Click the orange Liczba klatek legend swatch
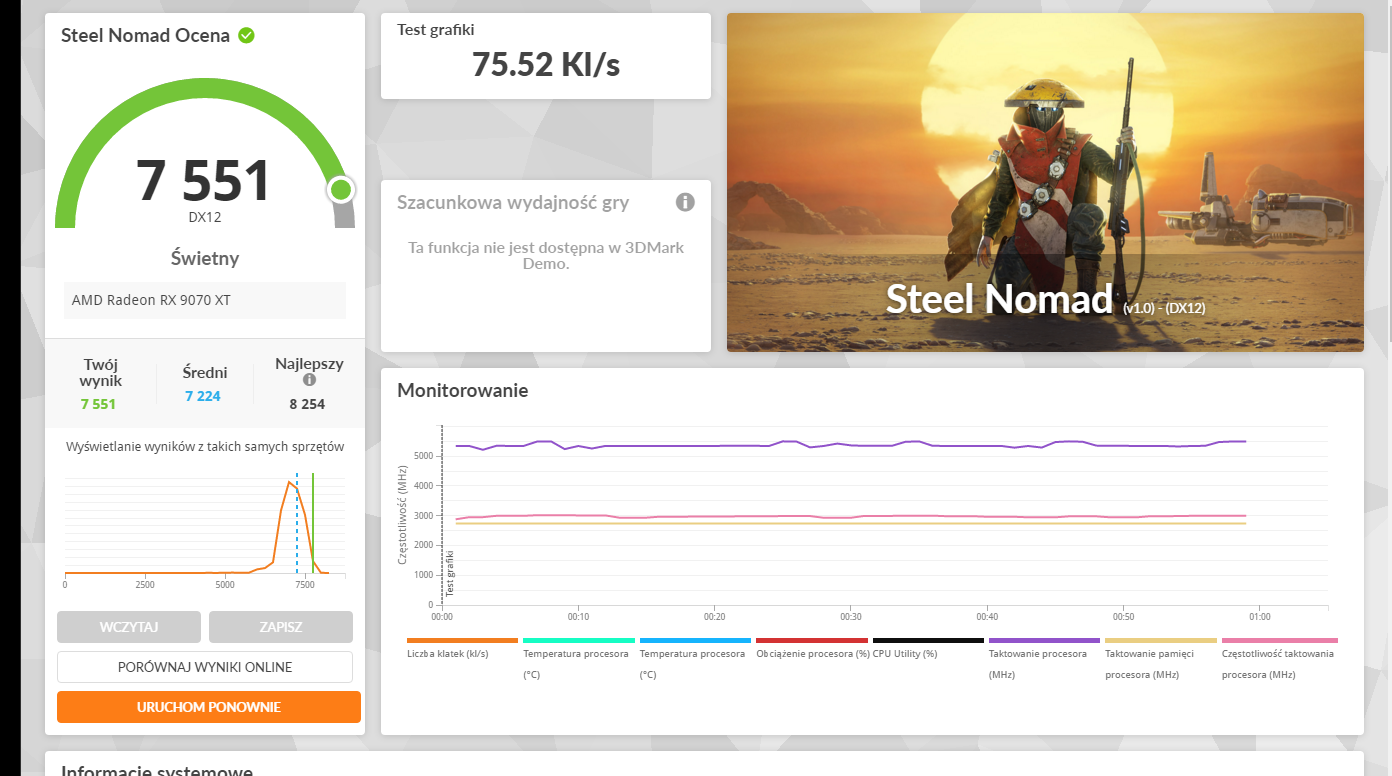The height and width of the screenshot is (776, 1392). click(462, 640)
